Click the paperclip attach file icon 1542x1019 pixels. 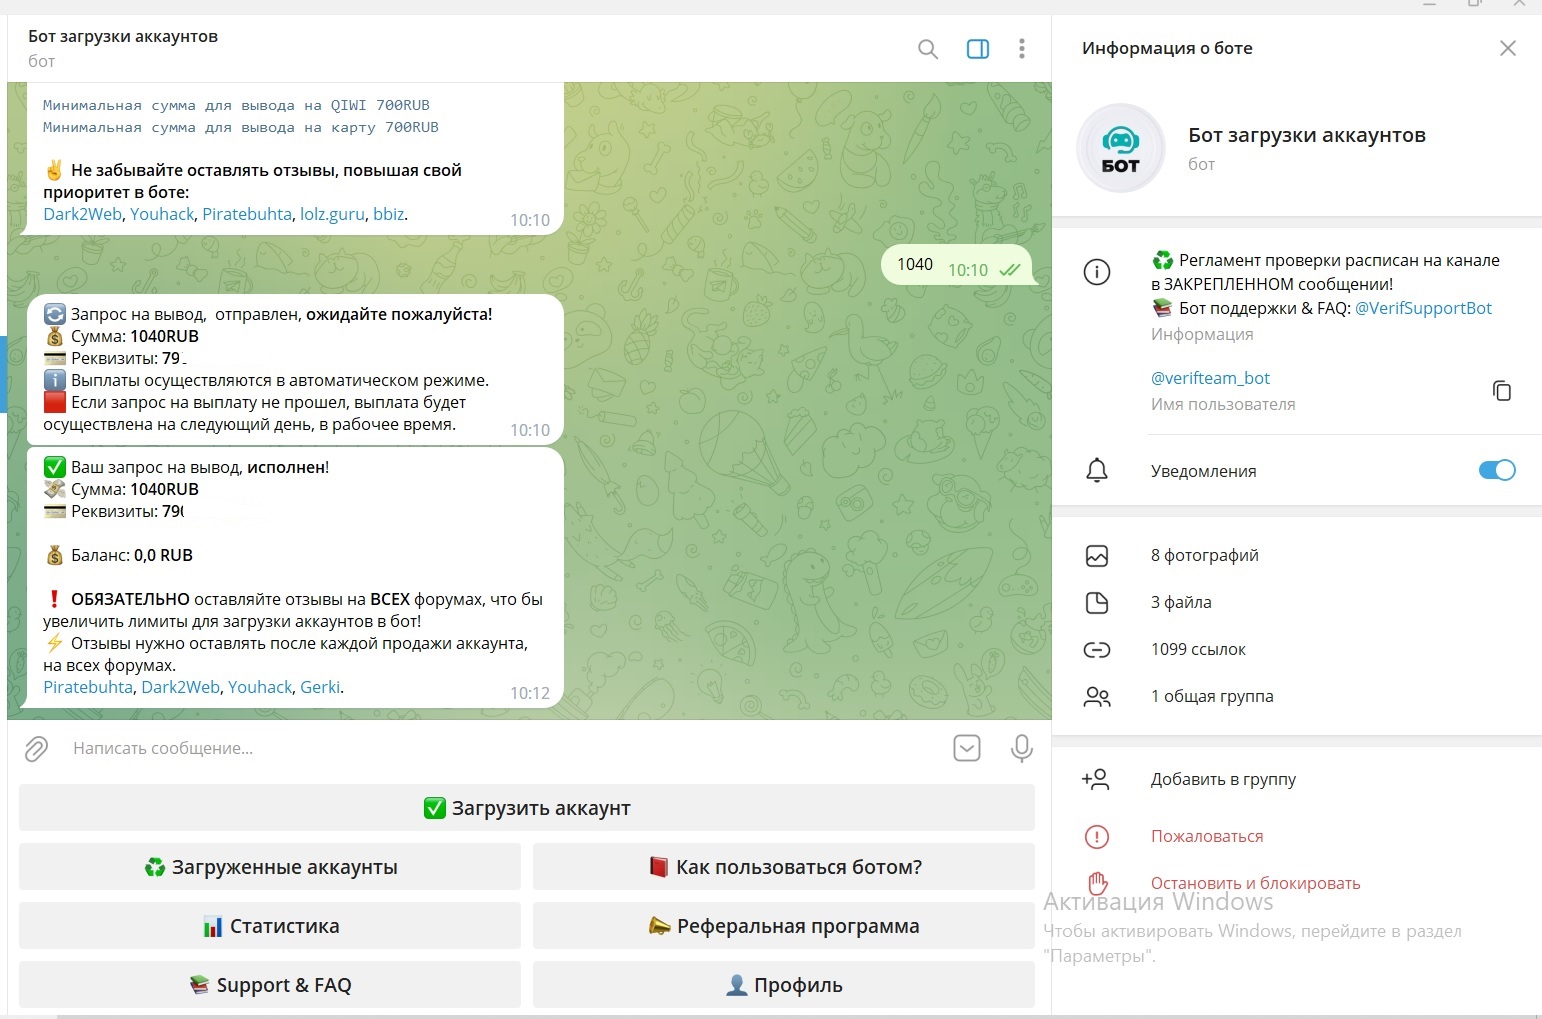pos(36,748)
